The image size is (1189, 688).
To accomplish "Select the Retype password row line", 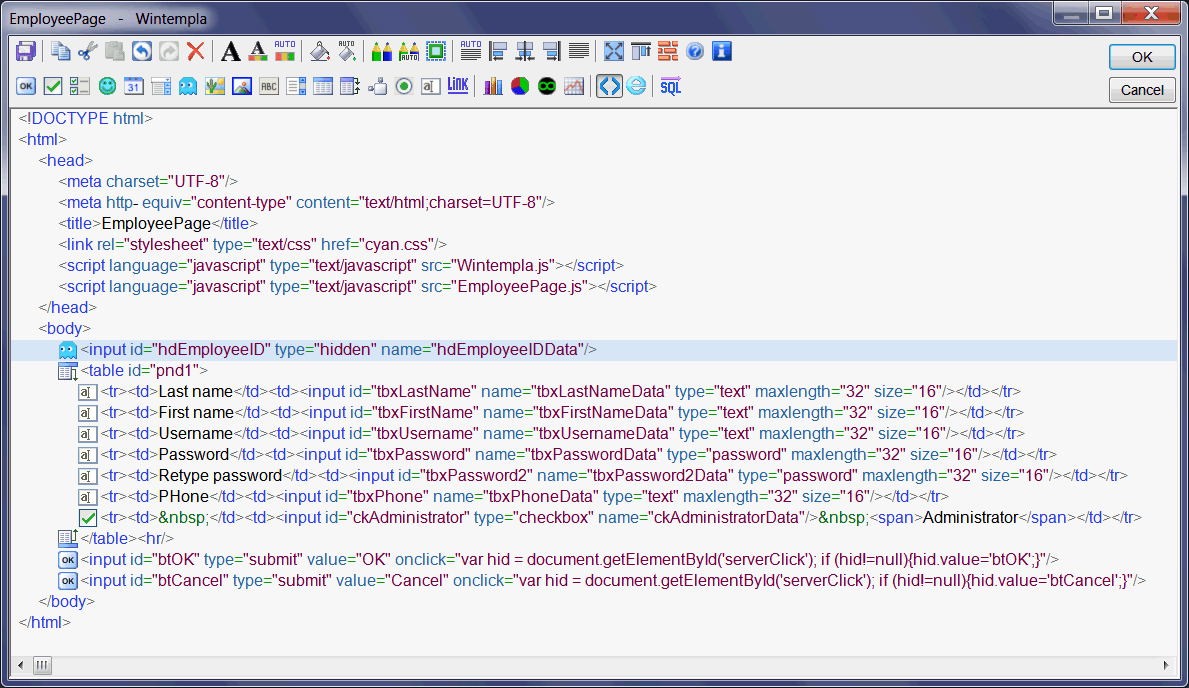I will pyautogui.click(x=614, y=476).
